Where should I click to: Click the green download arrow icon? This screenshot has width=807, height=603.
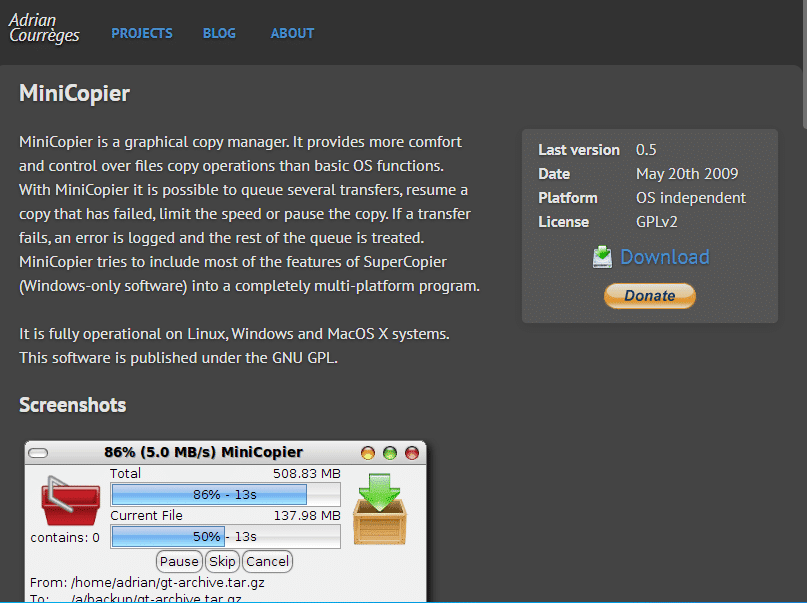pos(602,257)
